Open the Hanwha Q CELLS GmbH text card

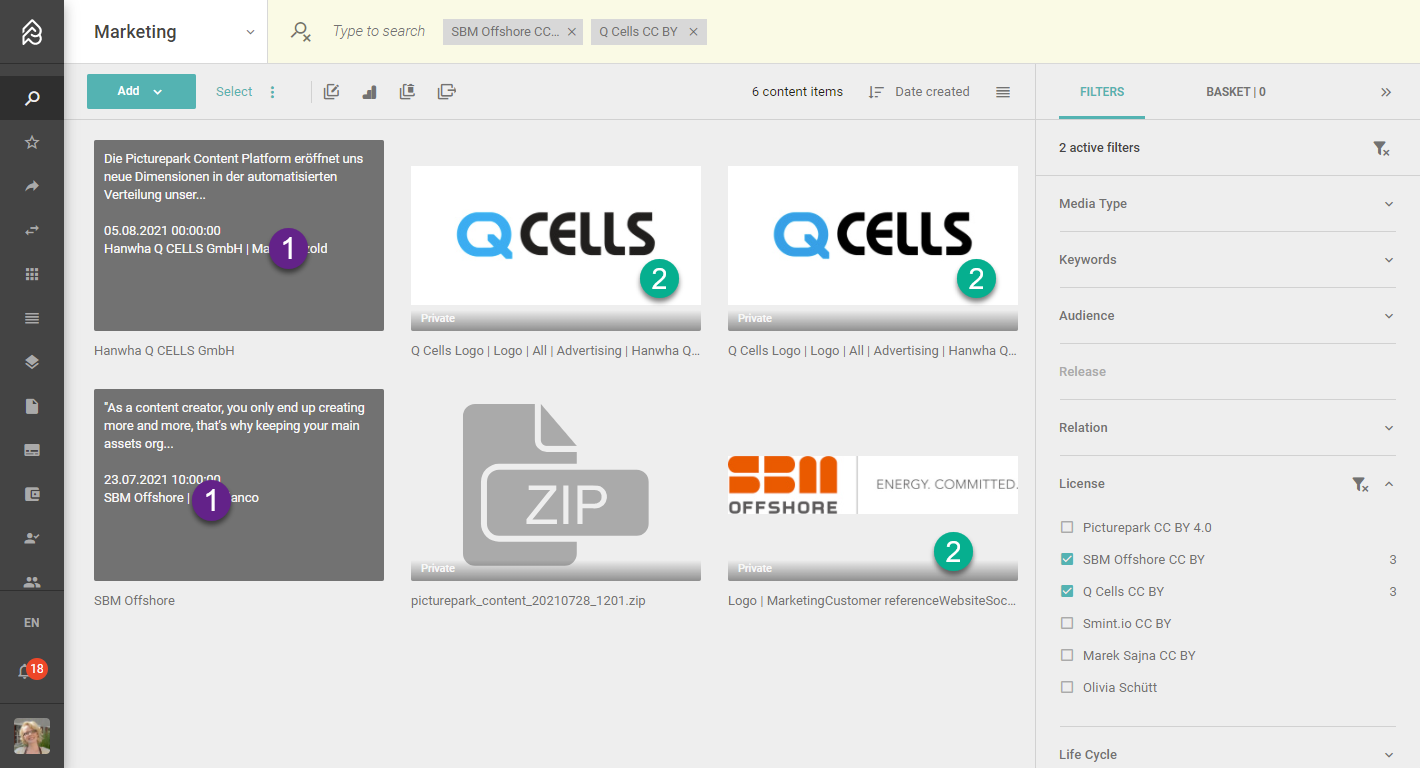pyautogui.click(x=239, y=235)
